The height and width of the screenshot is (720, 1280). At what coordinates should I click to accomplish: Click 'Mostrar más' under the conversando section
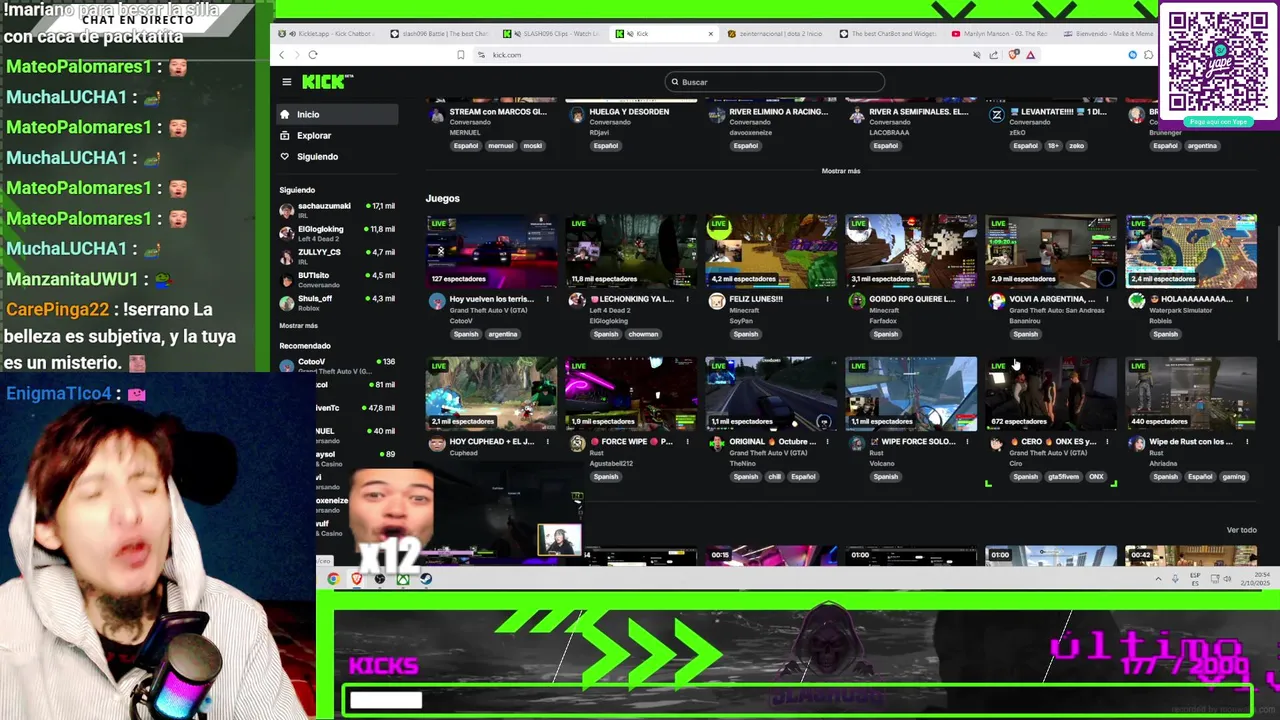tap(840, 171)
